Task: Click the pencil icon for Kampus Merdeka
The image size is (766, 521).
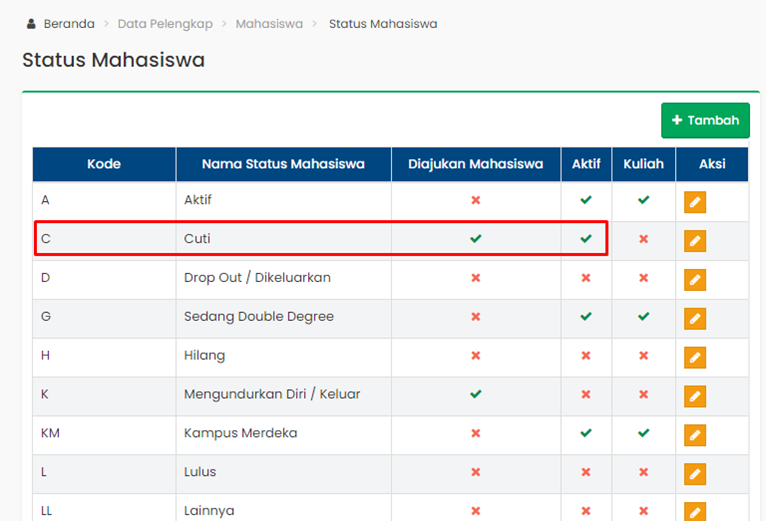Action: 695,435
